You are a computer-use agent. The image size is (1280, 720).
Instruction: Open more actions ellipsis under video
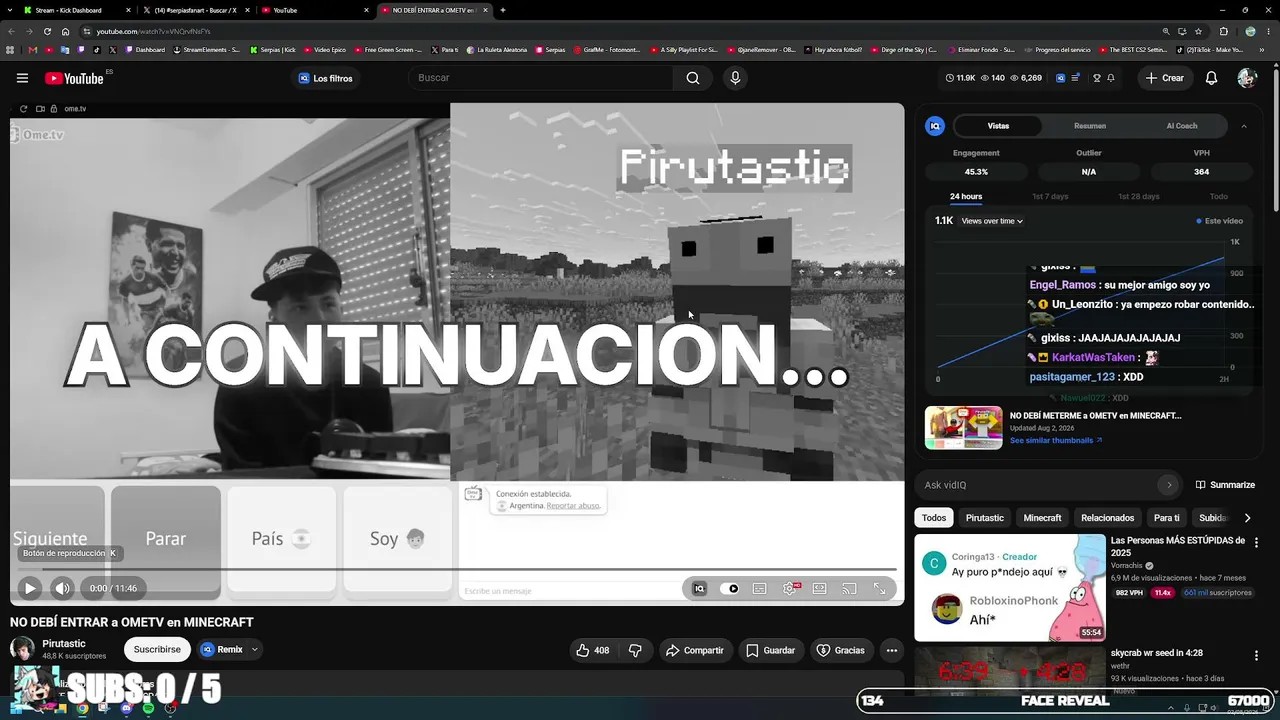[x=892, y=650]
